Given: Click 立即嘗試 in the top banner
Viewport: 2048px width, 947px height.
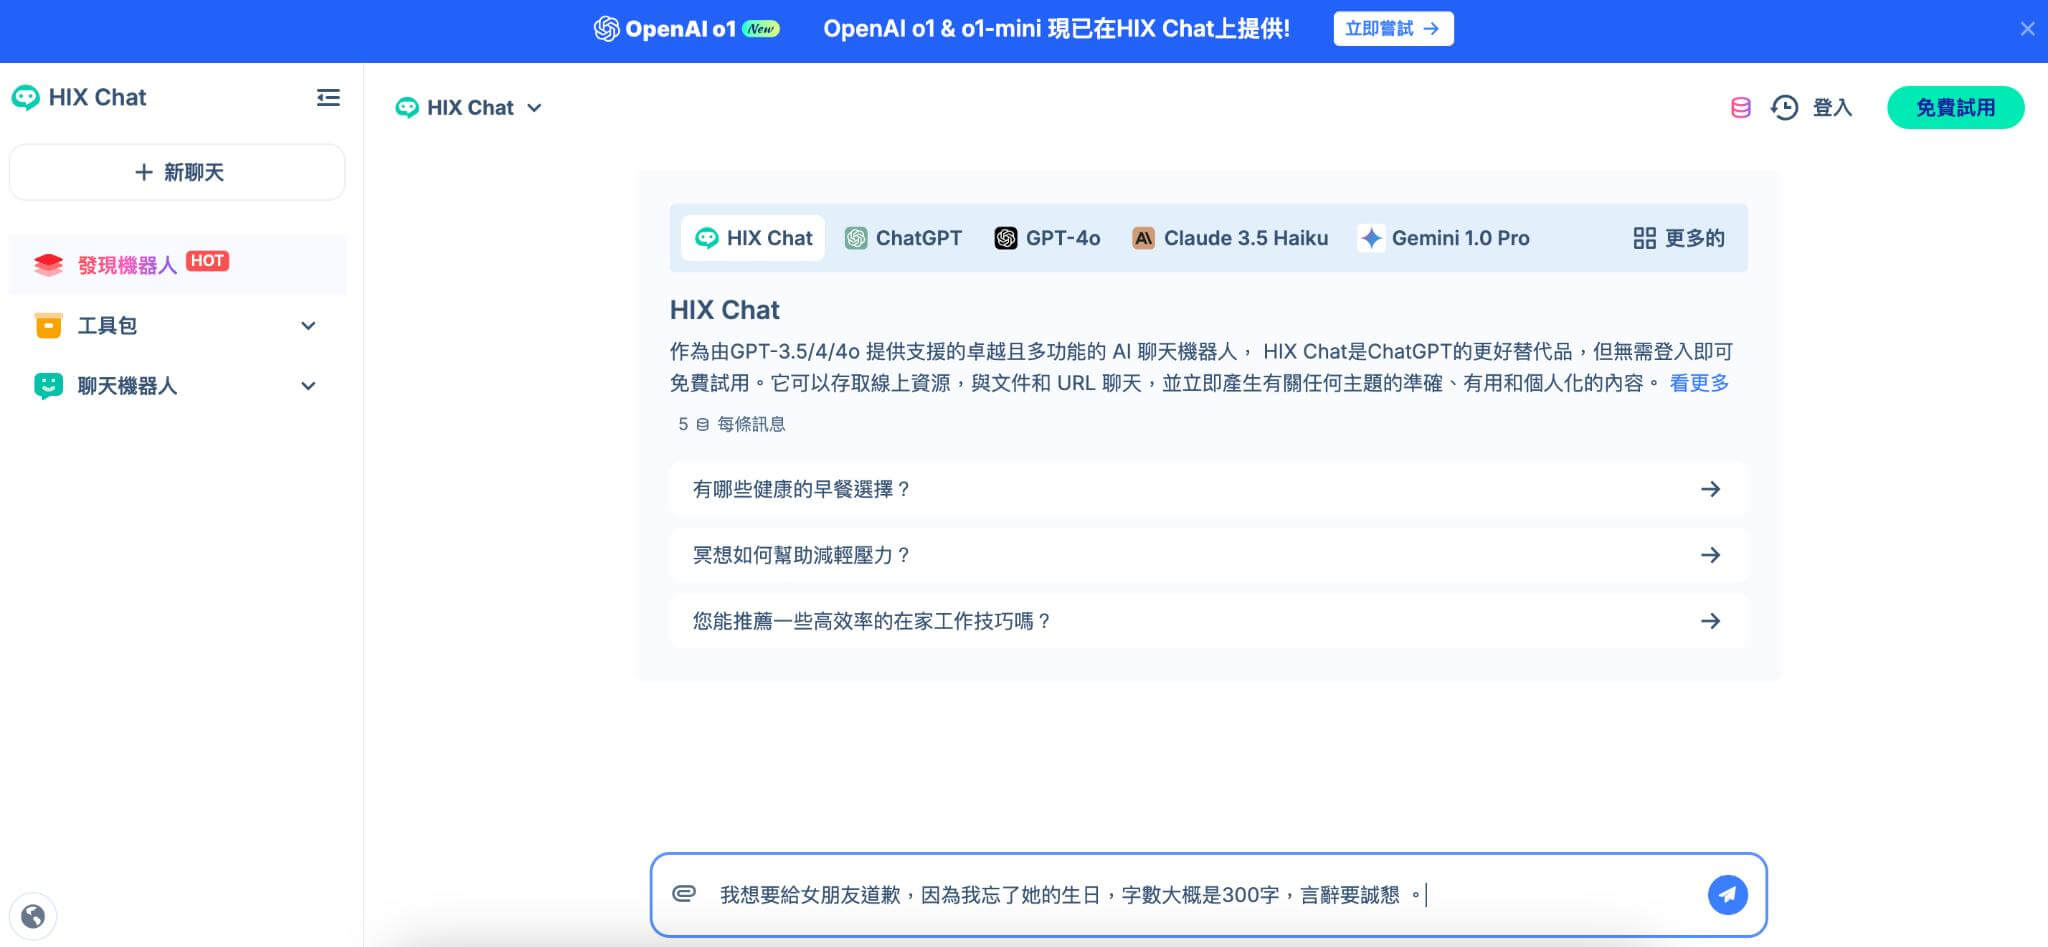Looking at the screenshot, I should tap(1393, 29).
